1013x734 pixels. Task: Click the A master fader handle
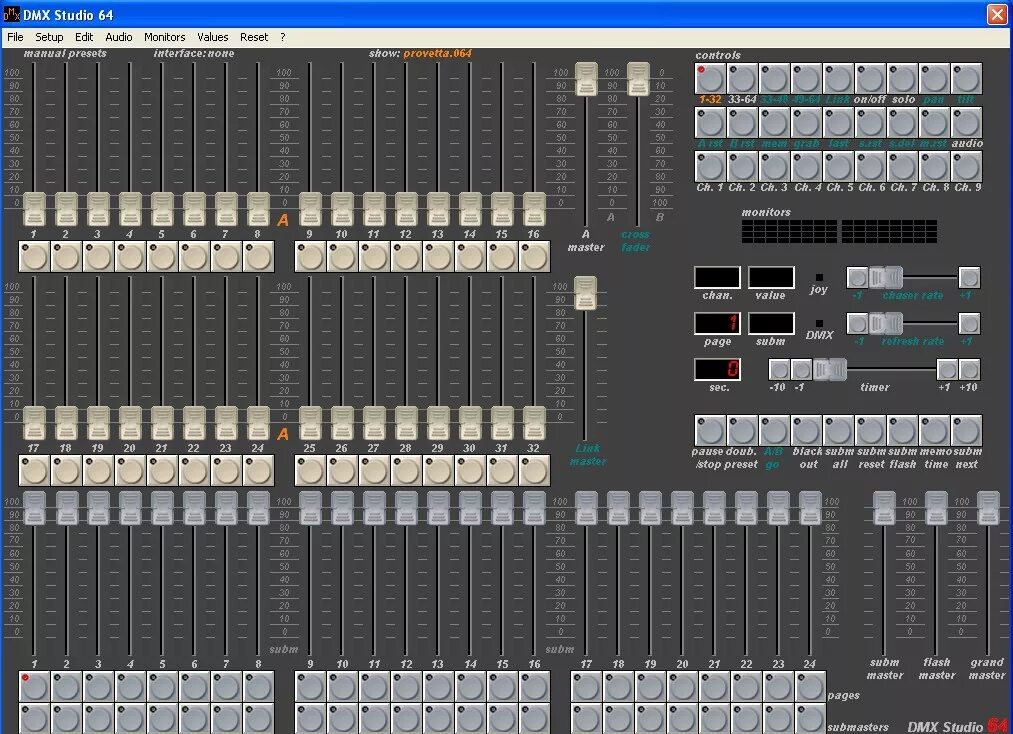pyautogui.click(x=587, y=79)
